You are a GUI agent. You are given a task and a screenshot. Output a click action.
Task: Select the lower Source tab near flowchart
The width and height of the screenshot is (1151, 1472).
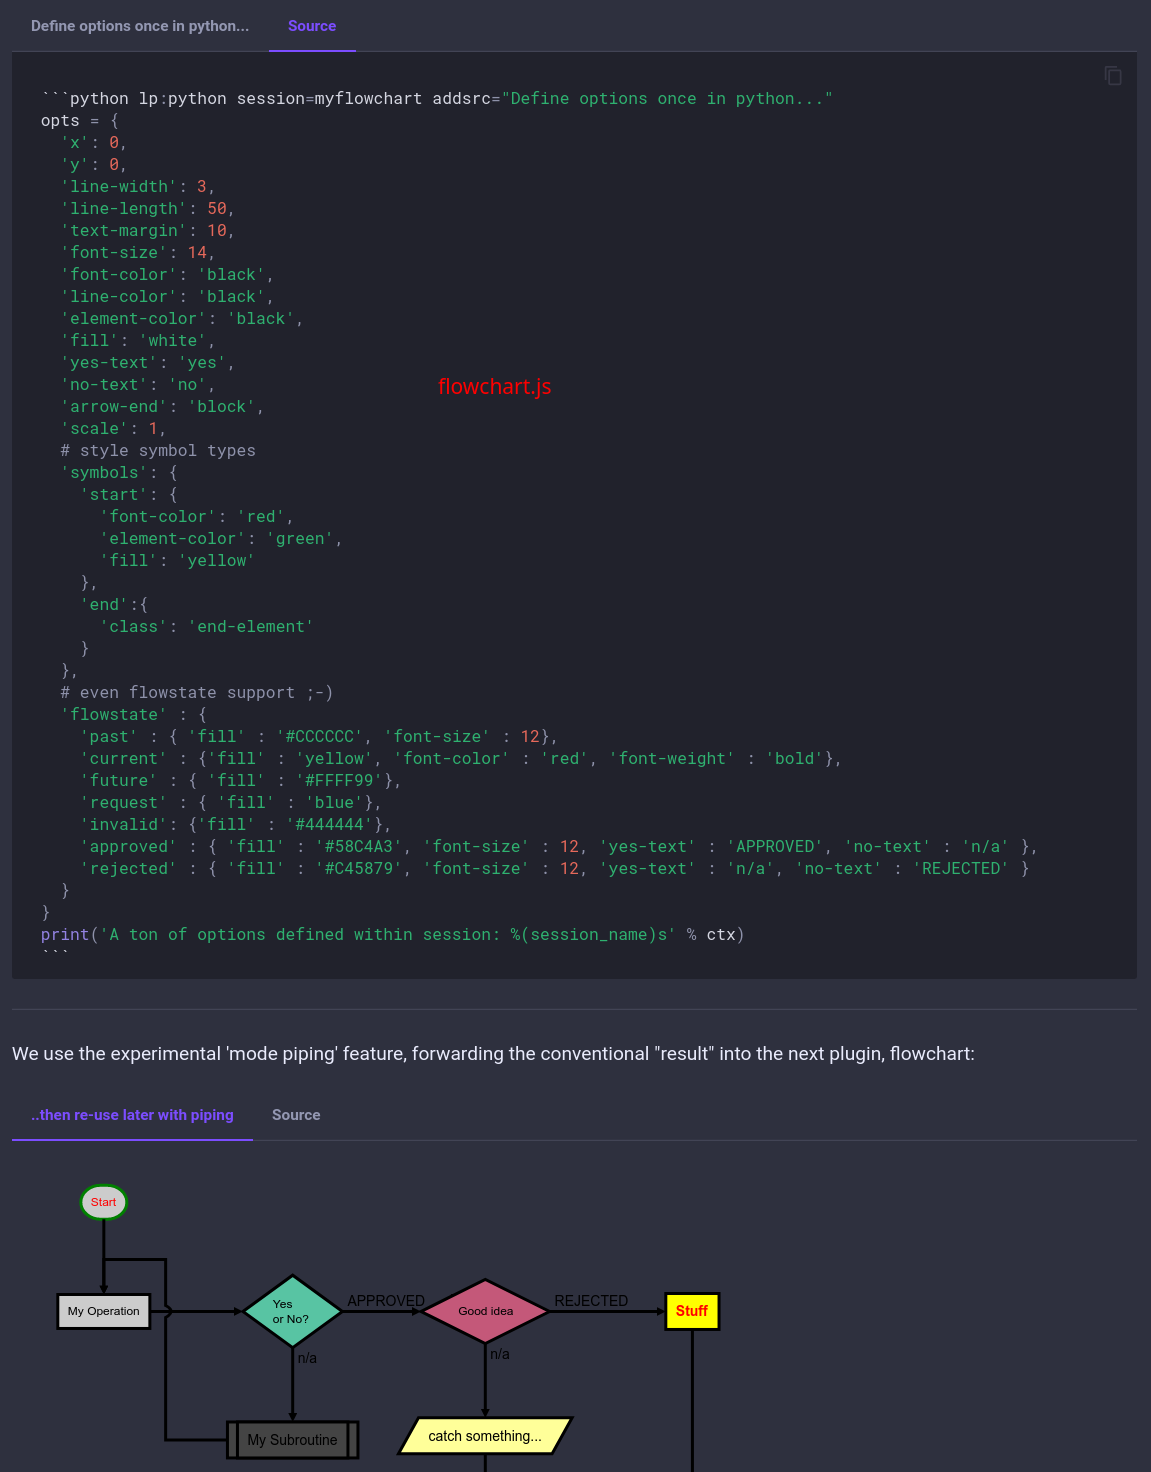tap(296, 1114)
